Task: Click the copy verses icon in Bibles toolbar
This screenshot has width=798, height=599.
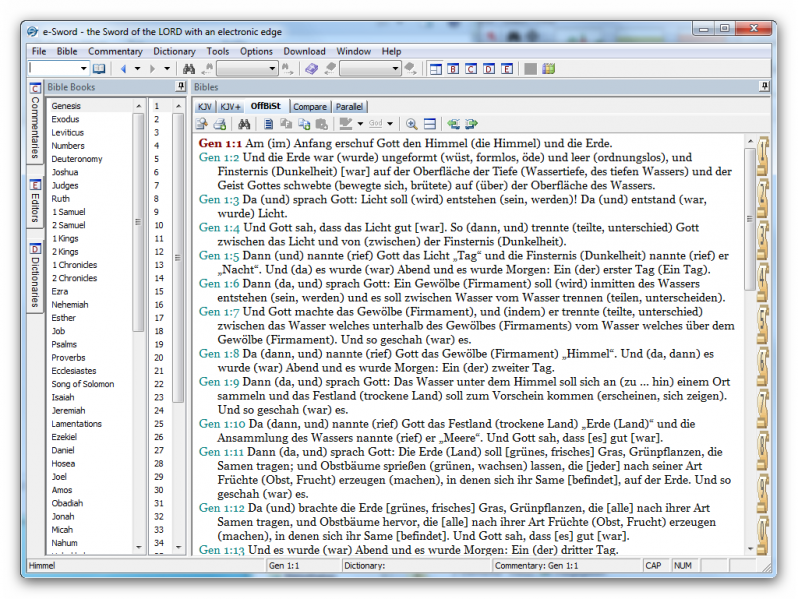Action: coord(286,124)
